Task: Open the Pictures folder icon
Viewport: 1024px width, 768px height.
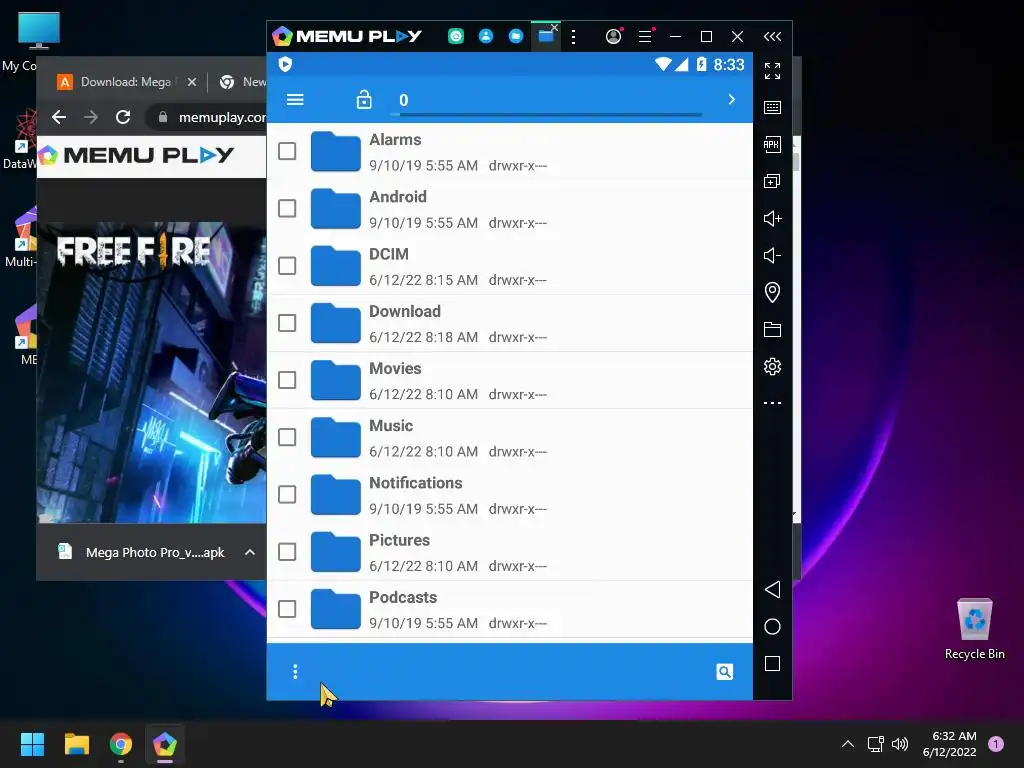Action: tap(336, 552)
